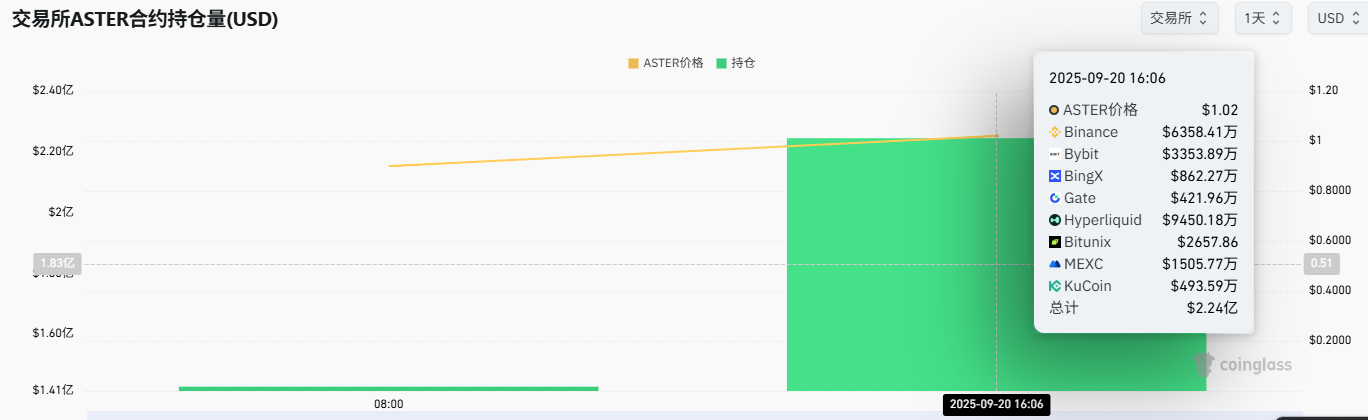Click the coinglass watermark logo
Image resolution: width=1368 pixels, height=420 pixels.
point(1242,365)
